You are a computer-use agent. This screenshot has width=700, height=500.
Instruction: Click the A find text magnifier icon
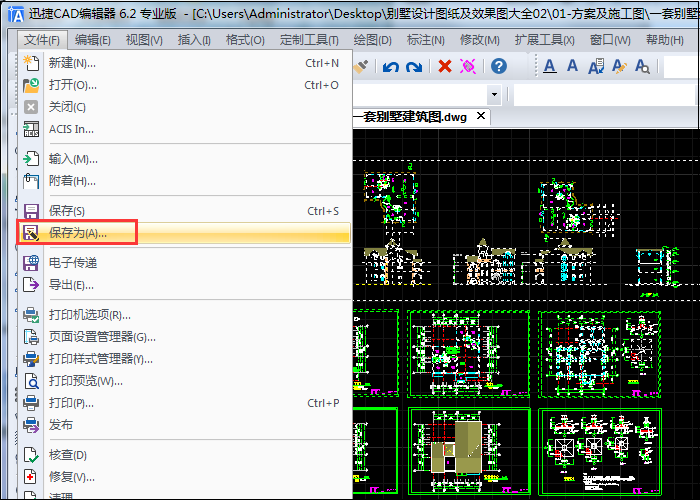click(x=642, y=67)
